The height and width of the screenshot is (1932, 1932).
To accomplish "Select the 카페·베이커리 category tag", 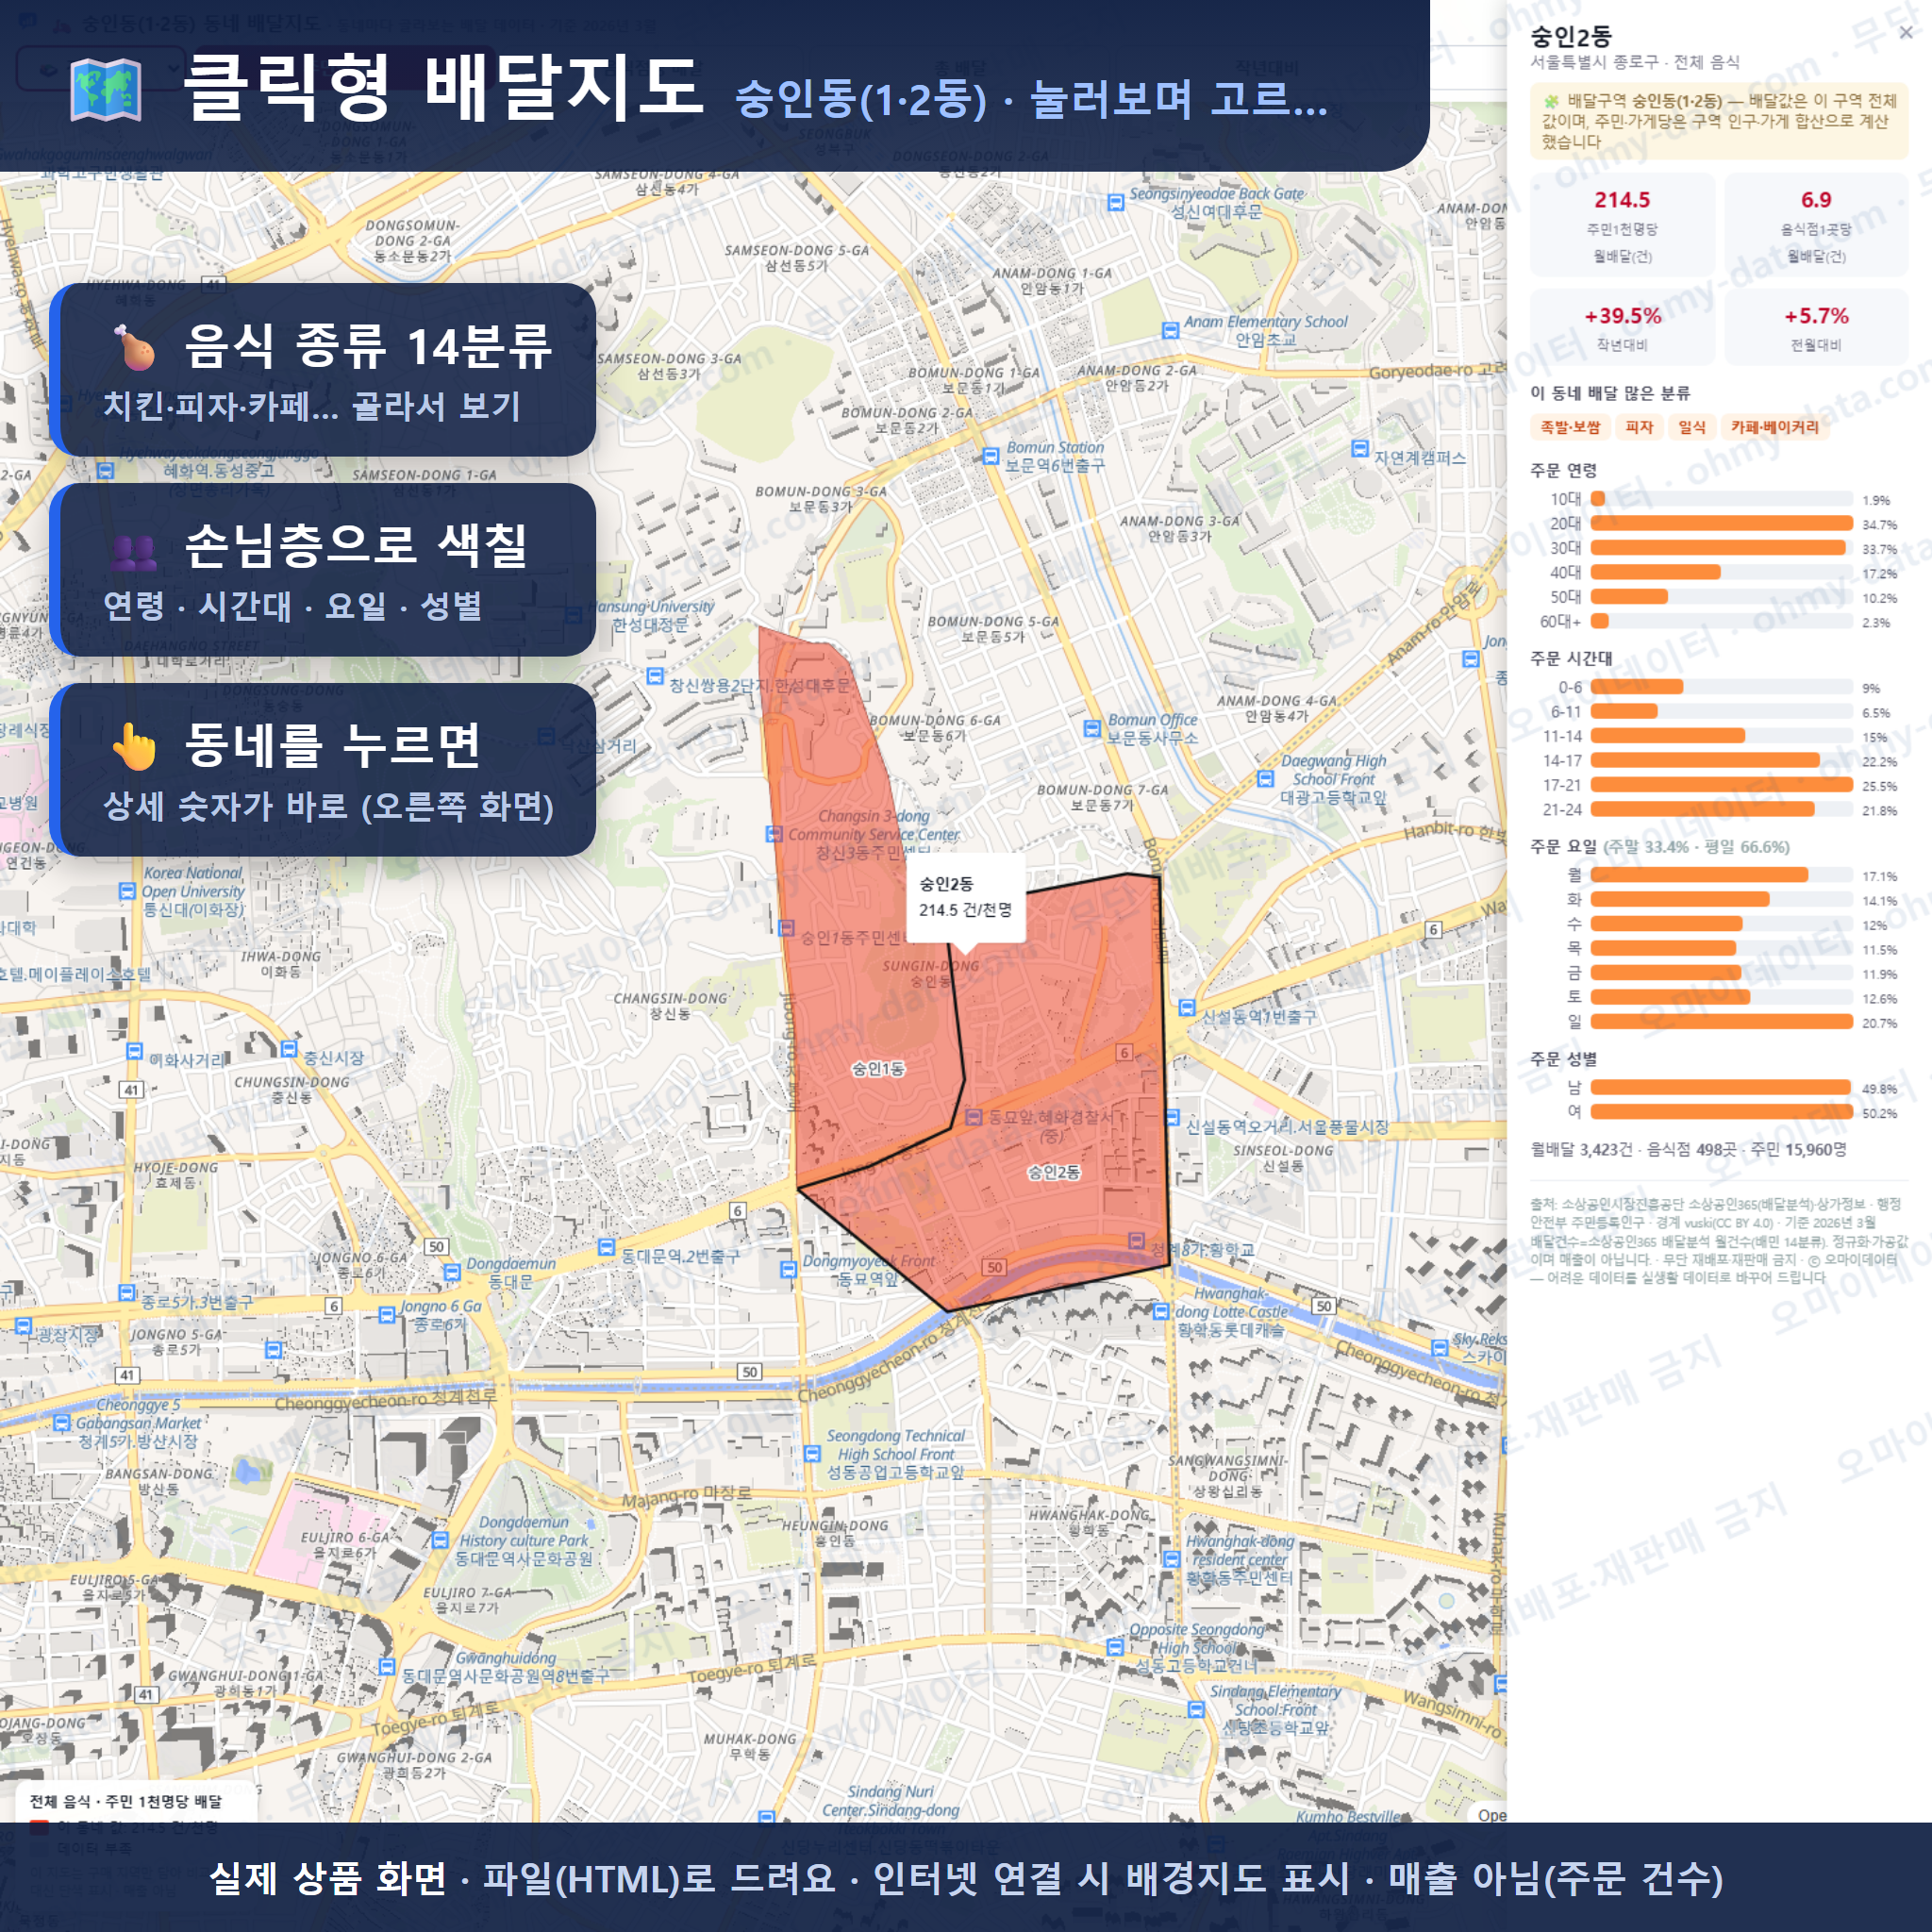I will [x=1775, y=427].
